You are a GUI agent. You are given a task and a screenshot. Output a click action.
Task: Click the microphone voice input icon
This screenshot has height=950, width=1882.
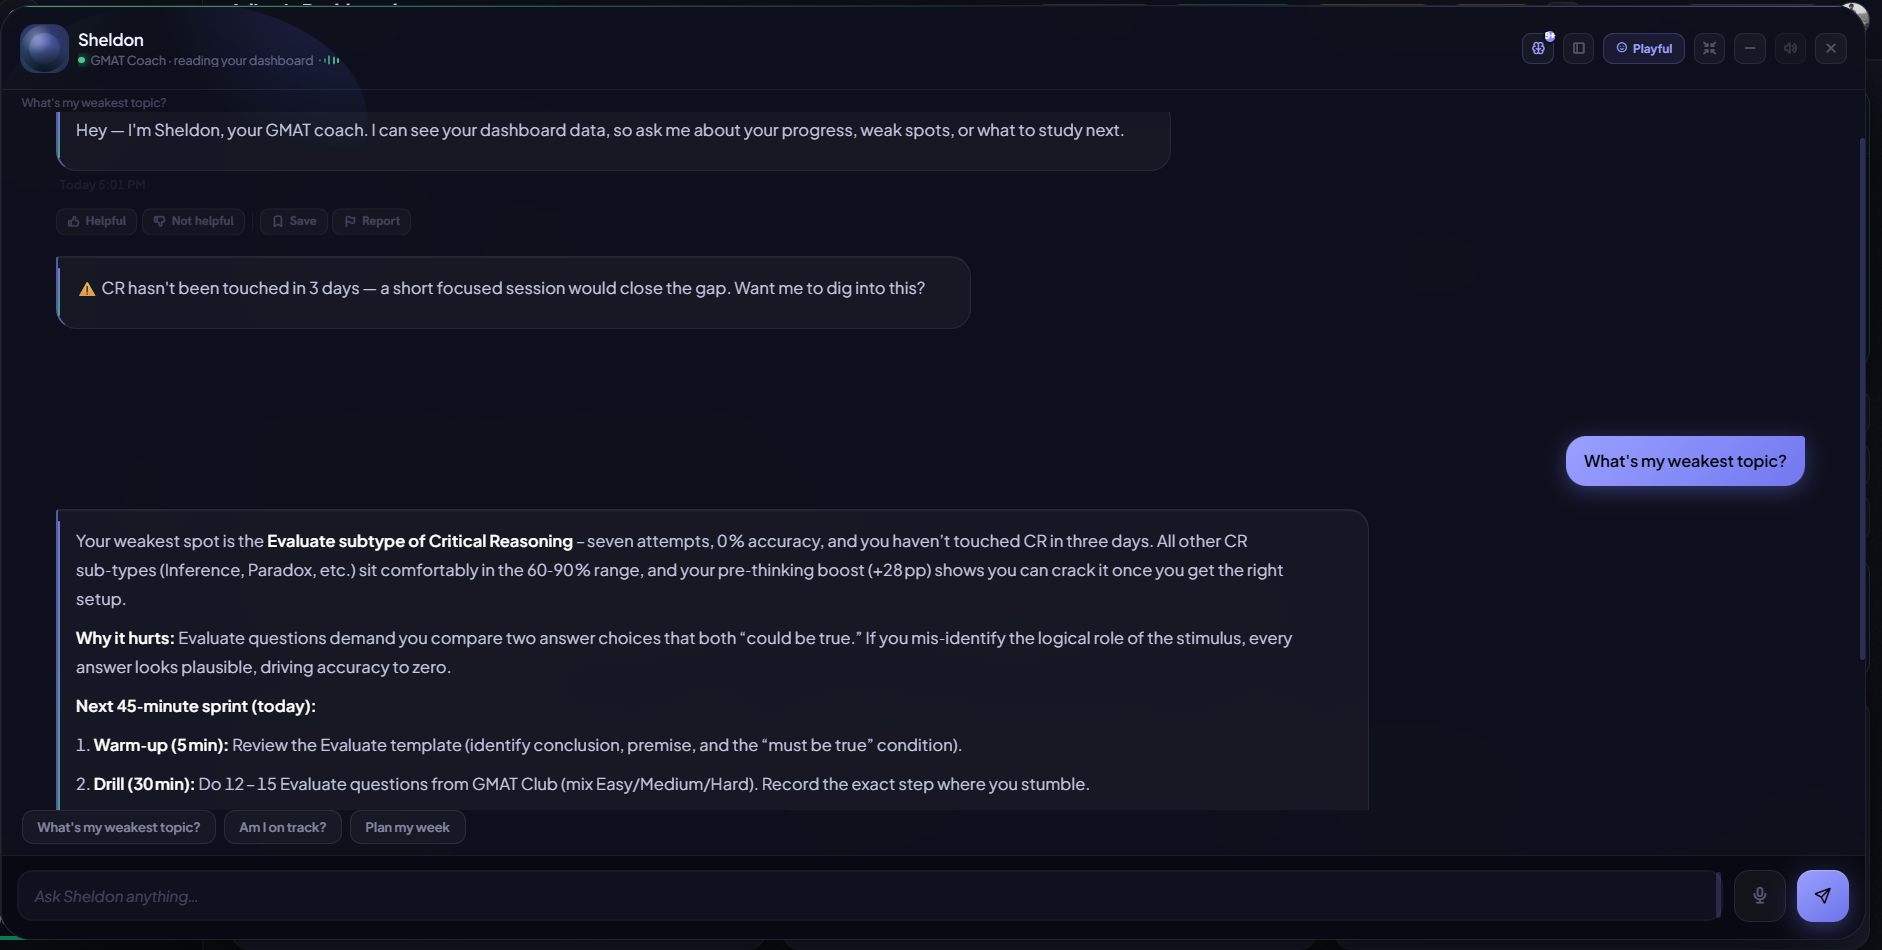click(x=1760, y=896)
